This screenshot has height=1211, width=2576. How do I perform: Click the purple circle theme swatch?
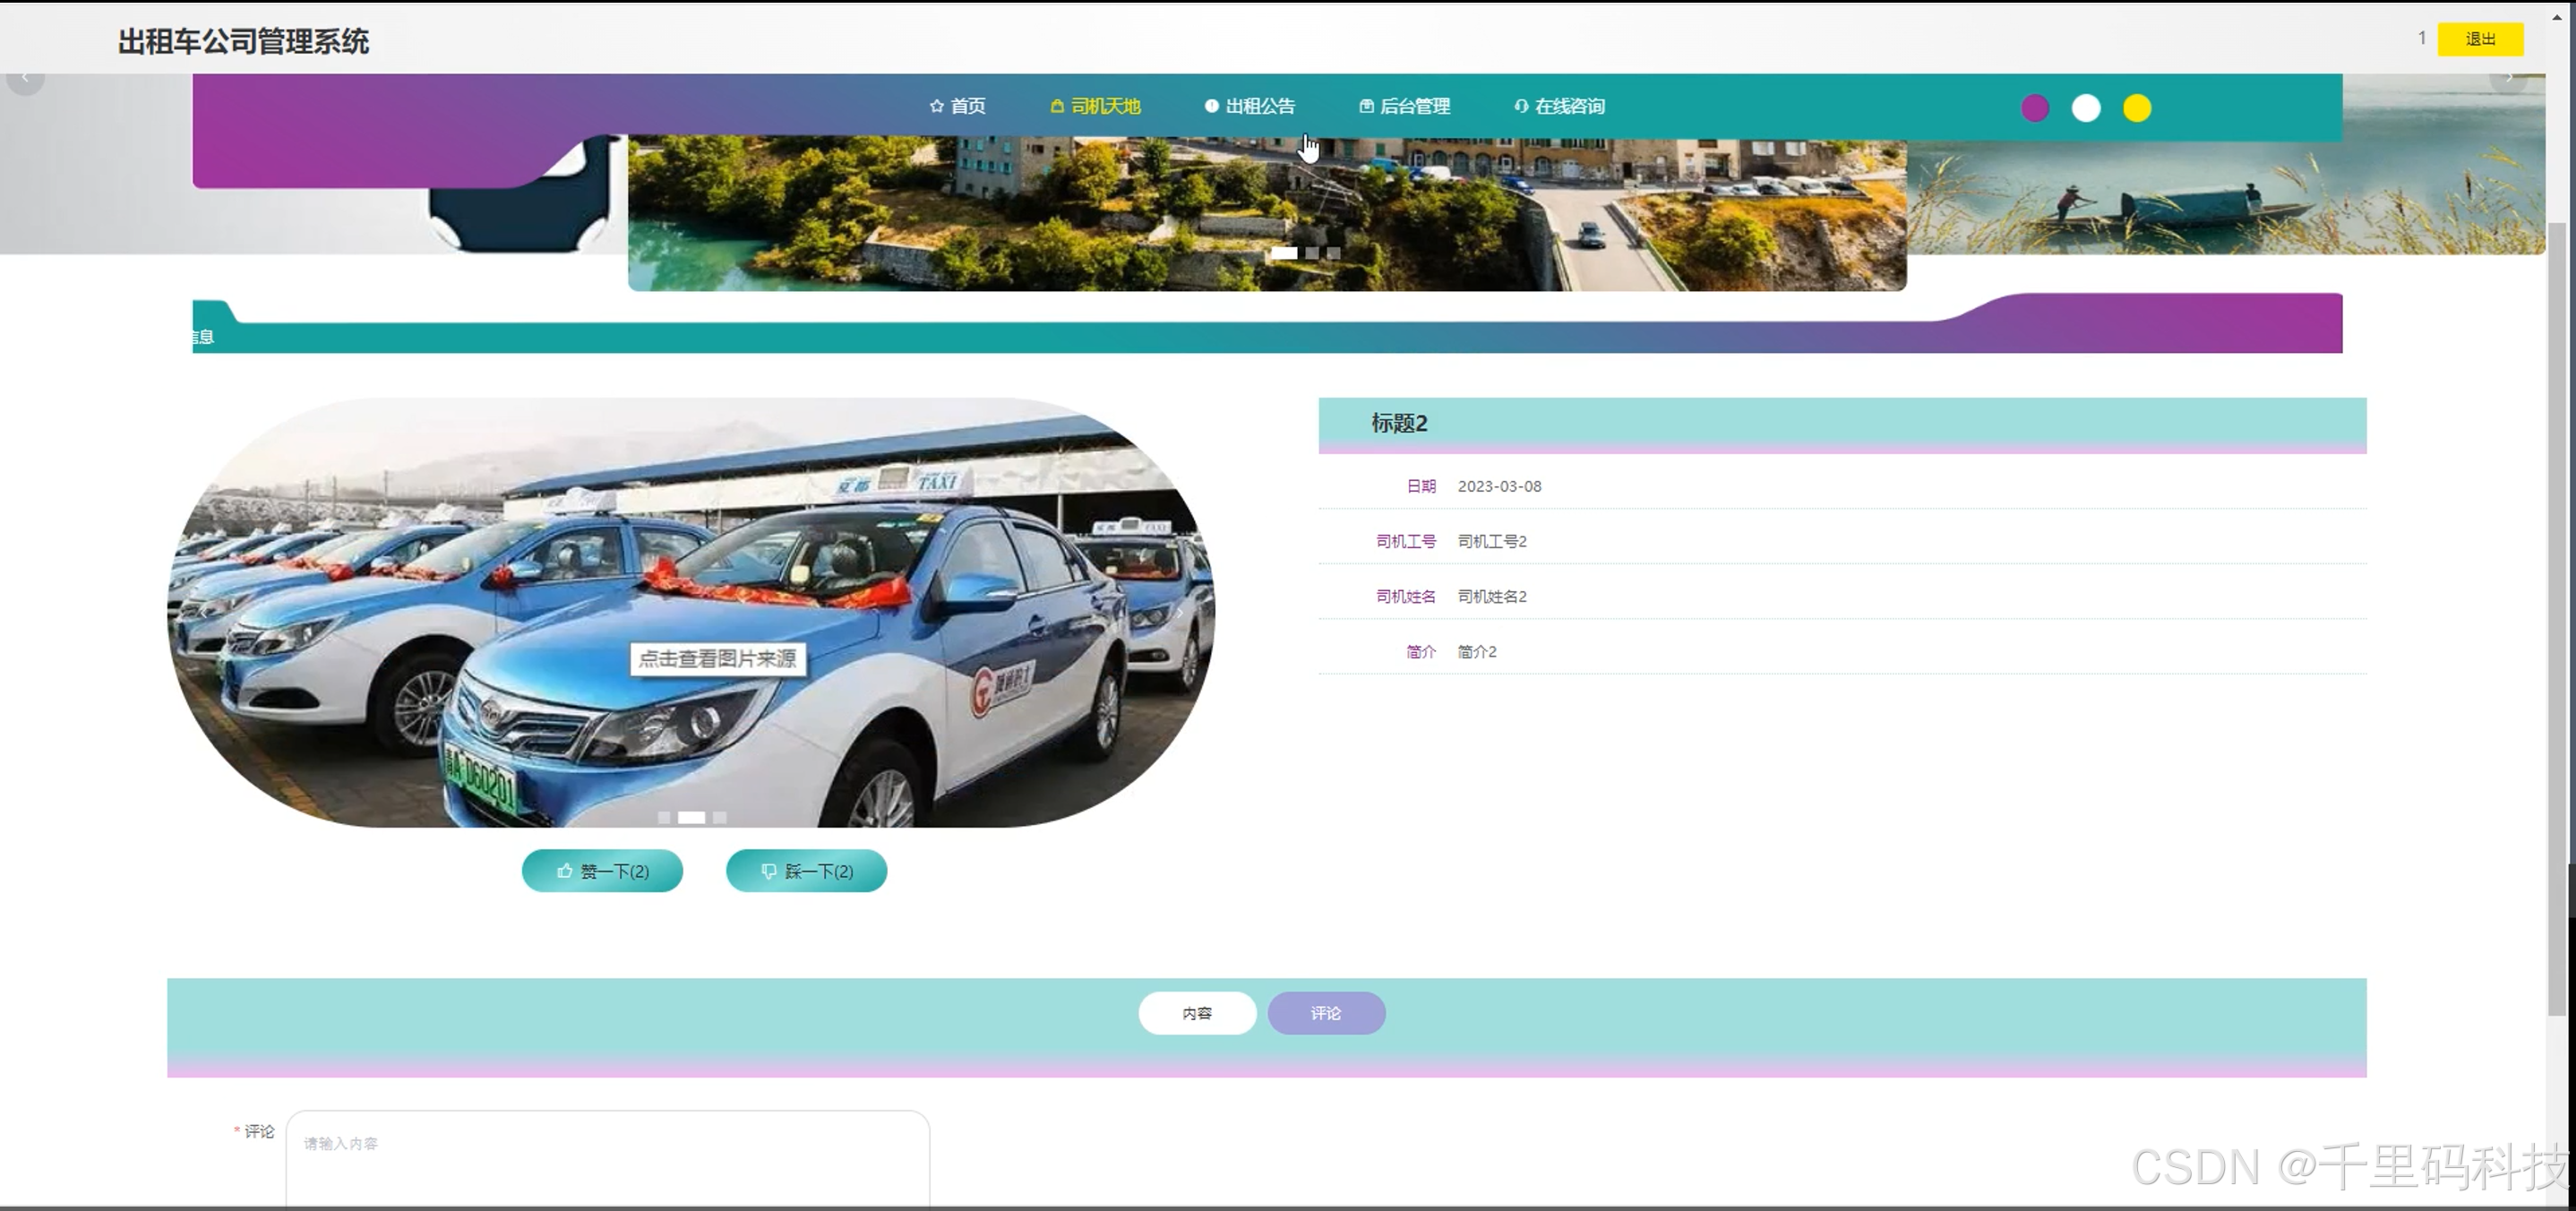pyautogui.click(x=2034, y=108)
